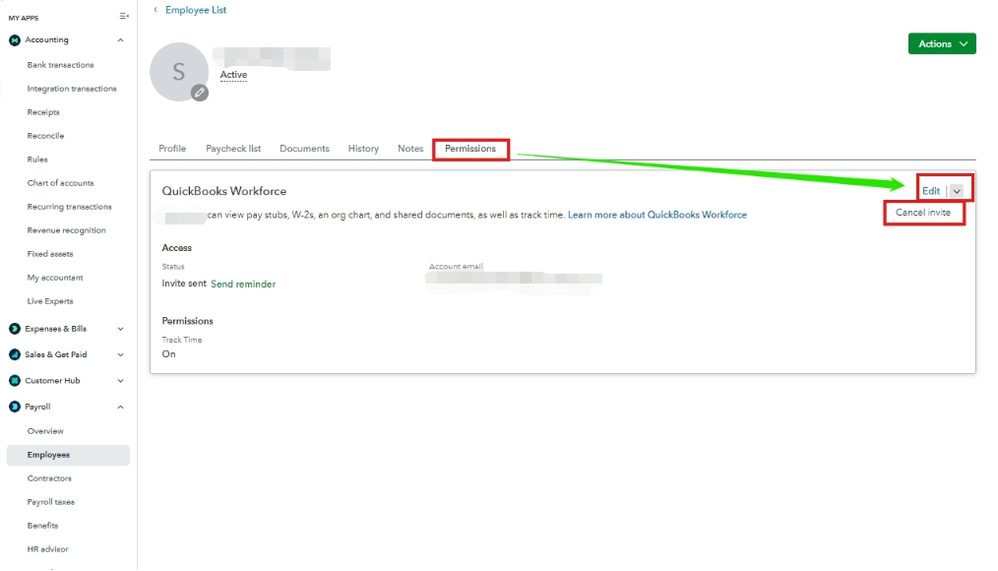The image size is (998, 571).
Task: Click the Expenses & Bills label
Action: pos(56,329)
